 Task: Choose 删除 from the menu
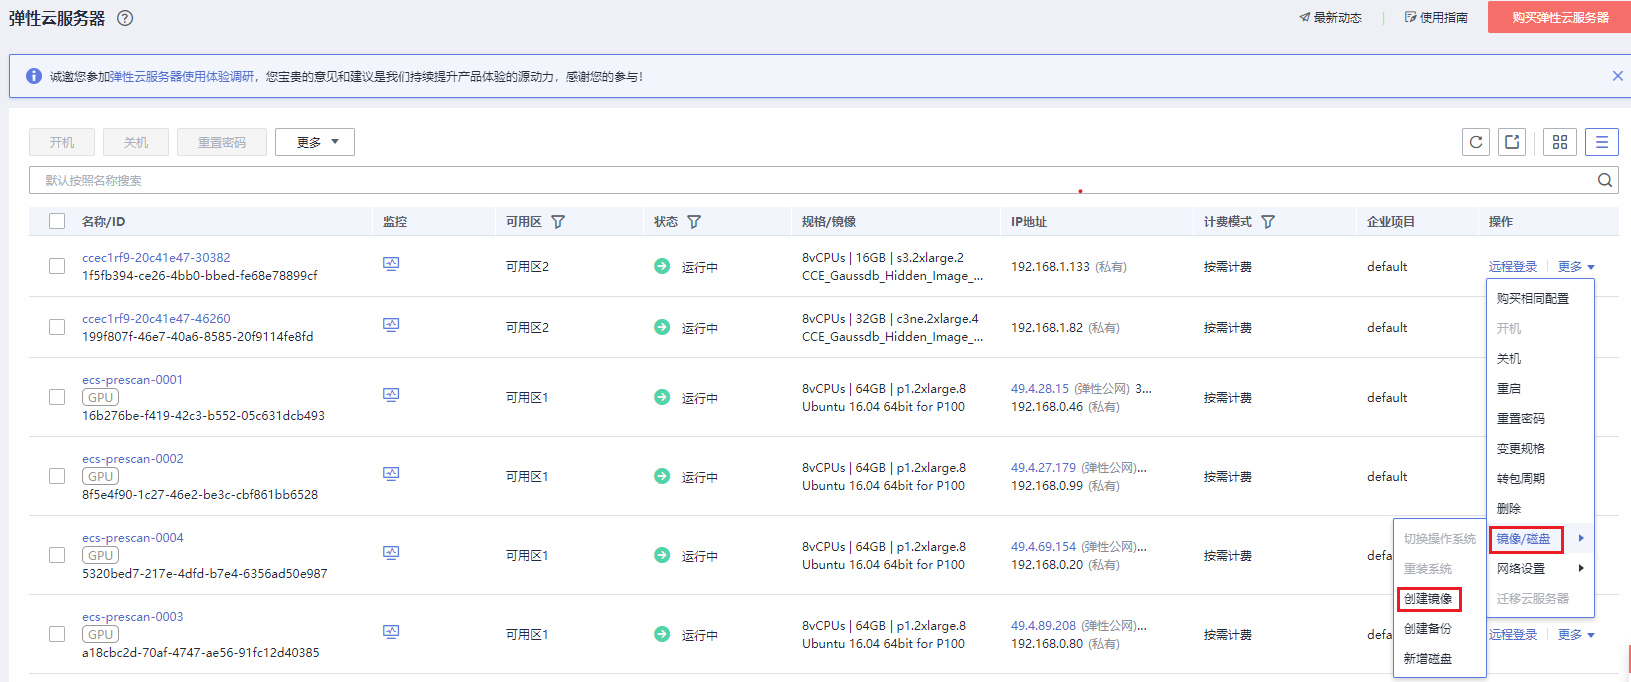(x=1509, y=509)
